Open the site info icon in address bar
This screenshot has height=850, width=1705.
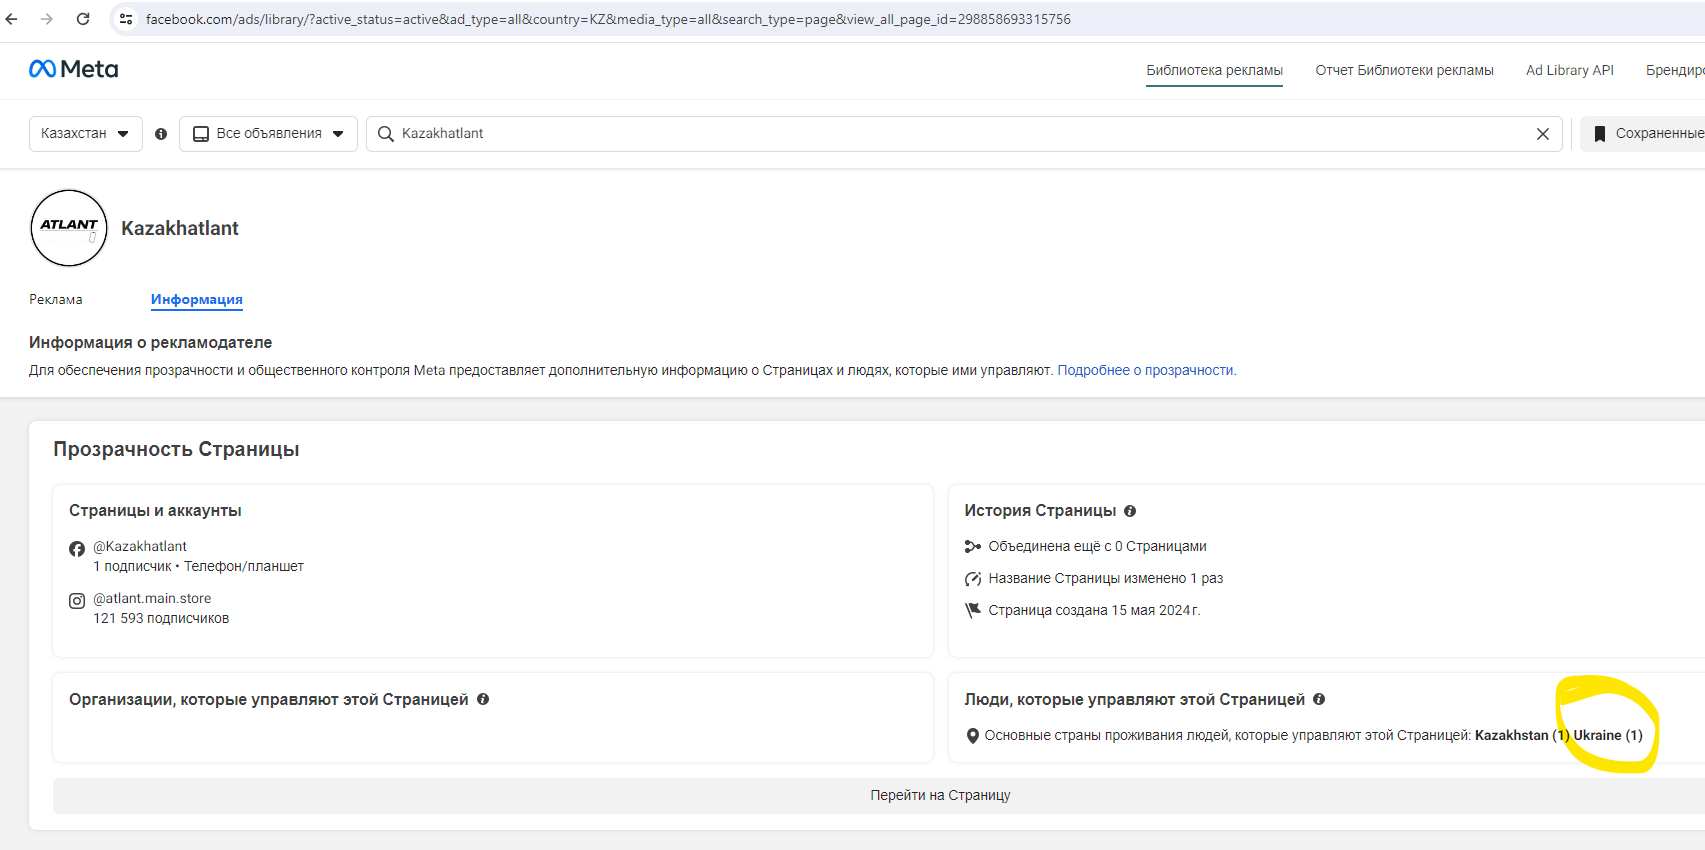tap(126, 19)
